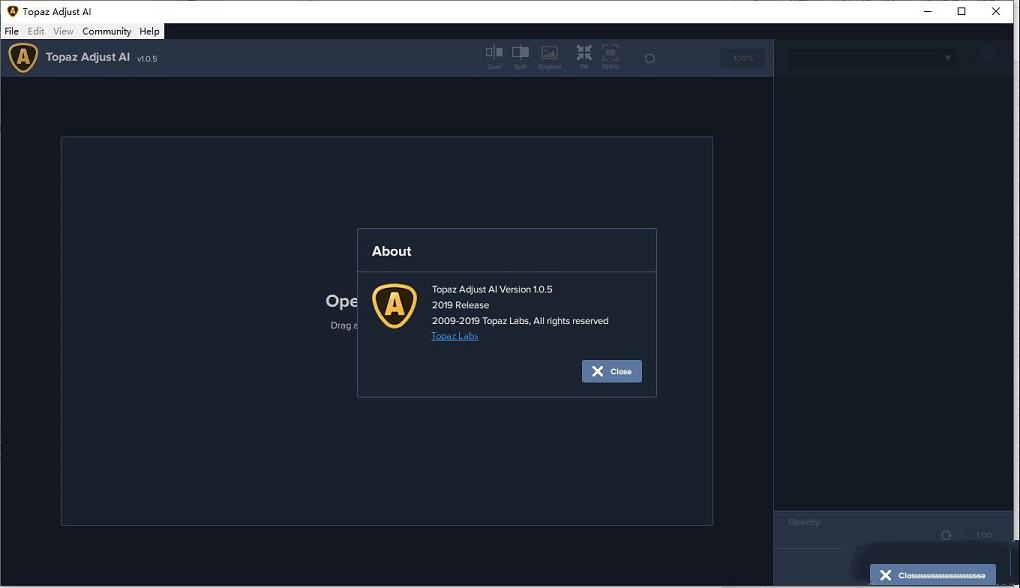Click the Opacity value field
This screenshot has width=1020, height=588.
point(984,536)
